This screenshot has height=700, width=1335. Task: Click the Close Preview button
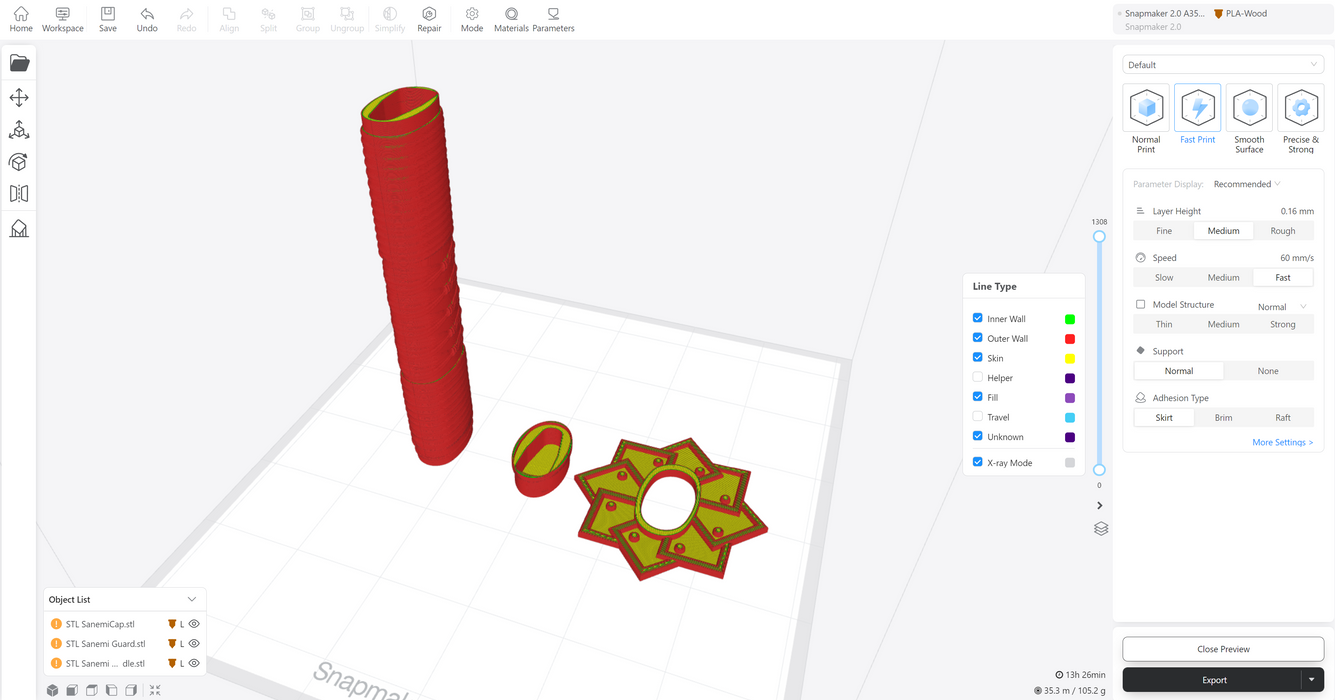coord(1223,649)
